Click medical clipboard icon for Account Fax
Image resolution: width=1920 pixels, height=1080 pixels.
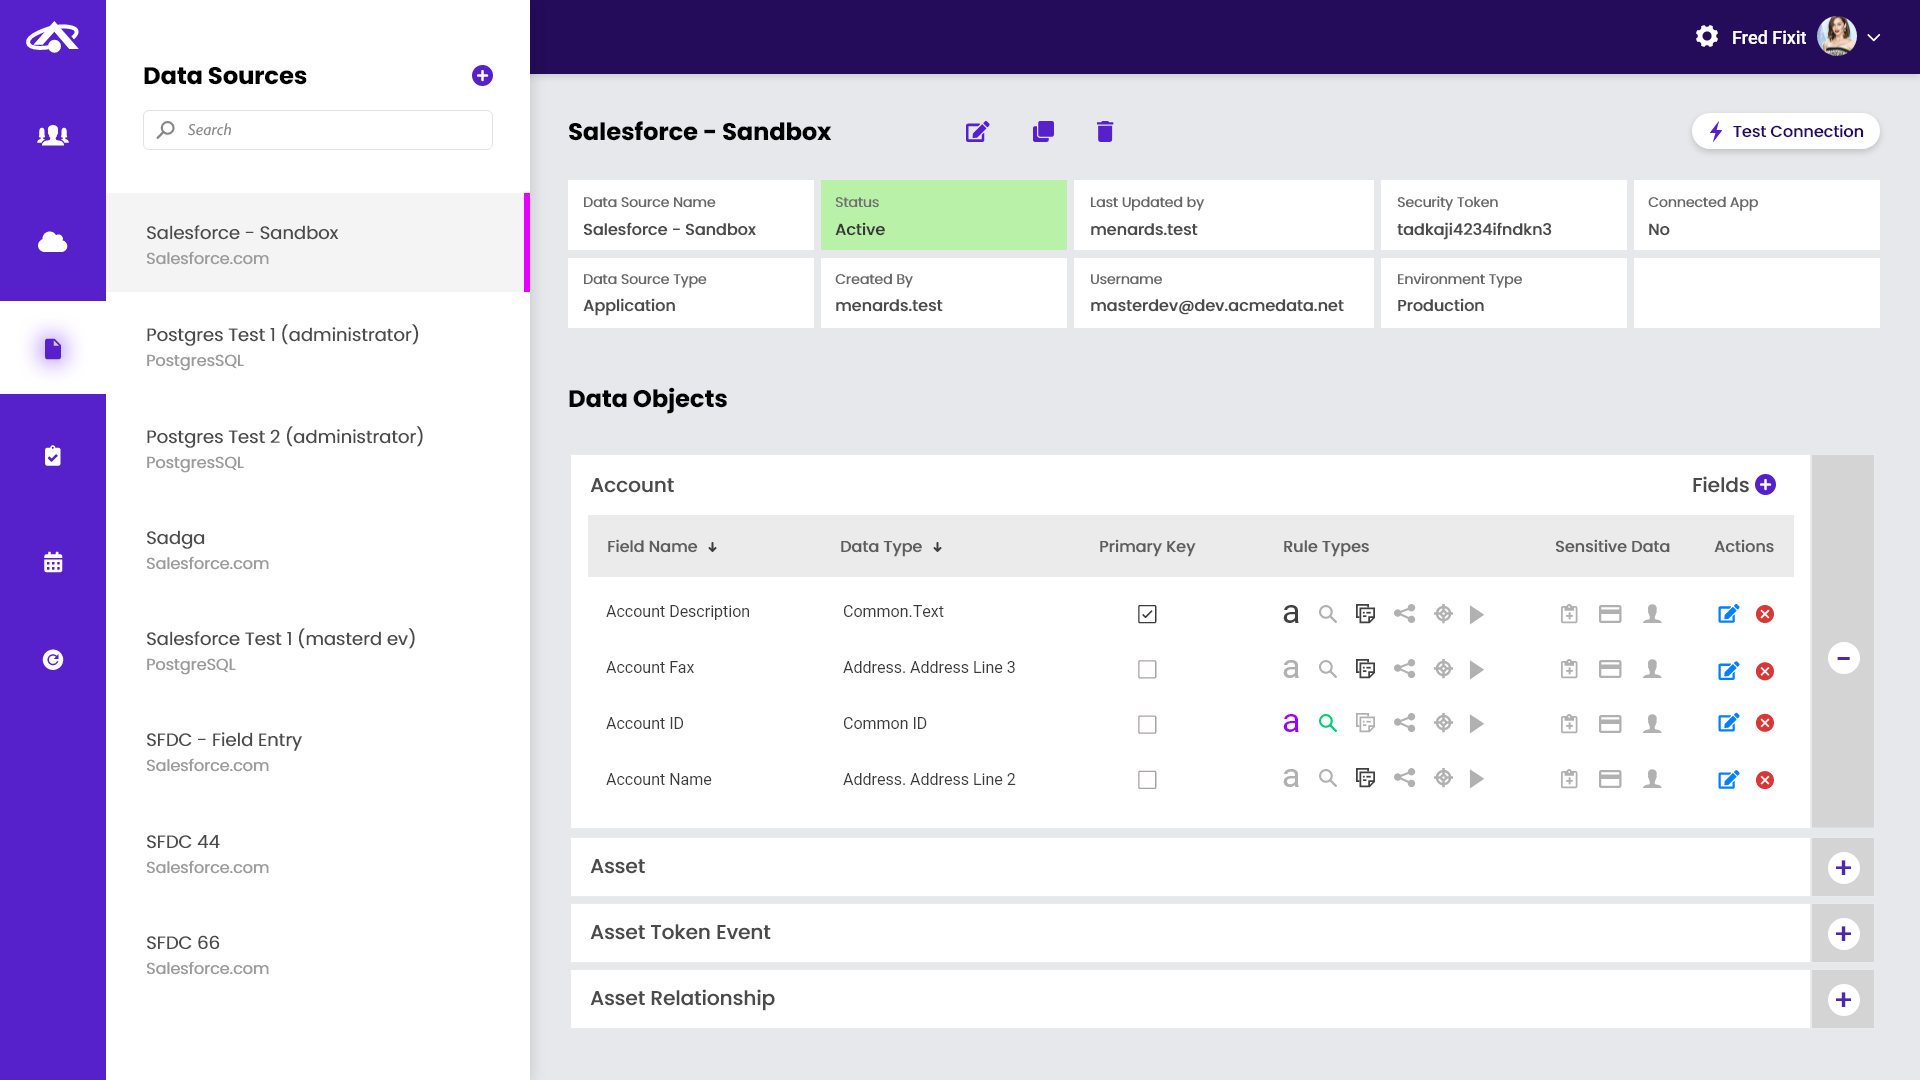(x=1569, y=669)
